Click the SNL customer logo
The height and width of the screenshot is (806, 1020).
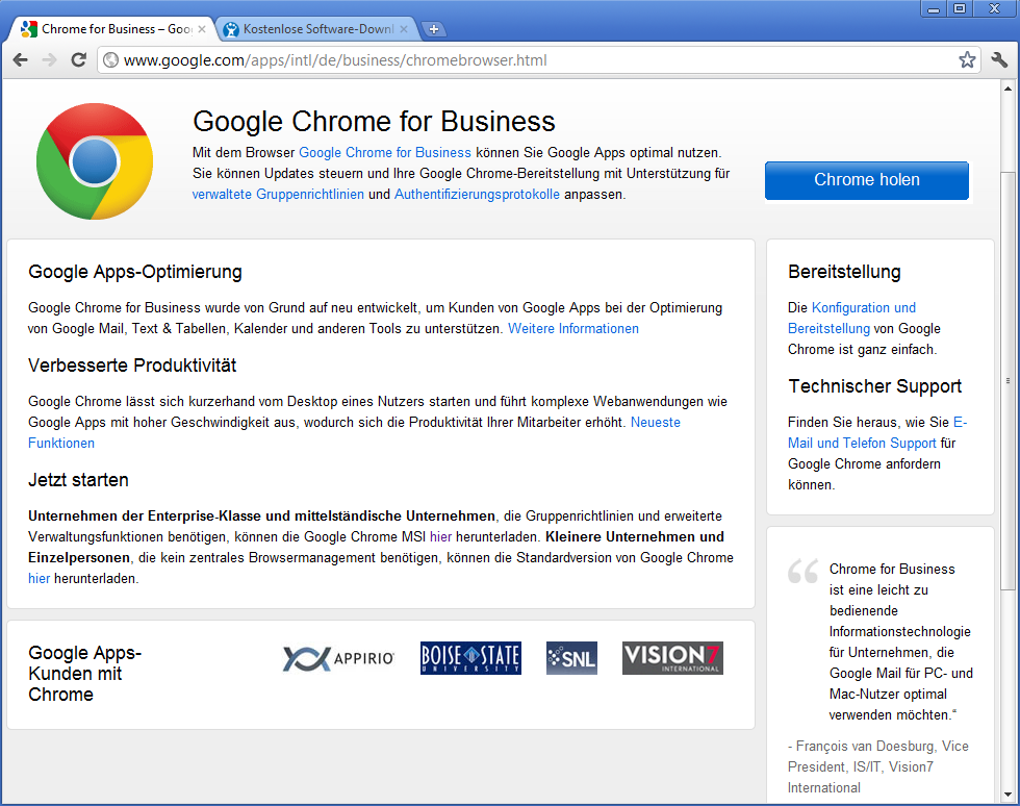(x=572, y=658)
